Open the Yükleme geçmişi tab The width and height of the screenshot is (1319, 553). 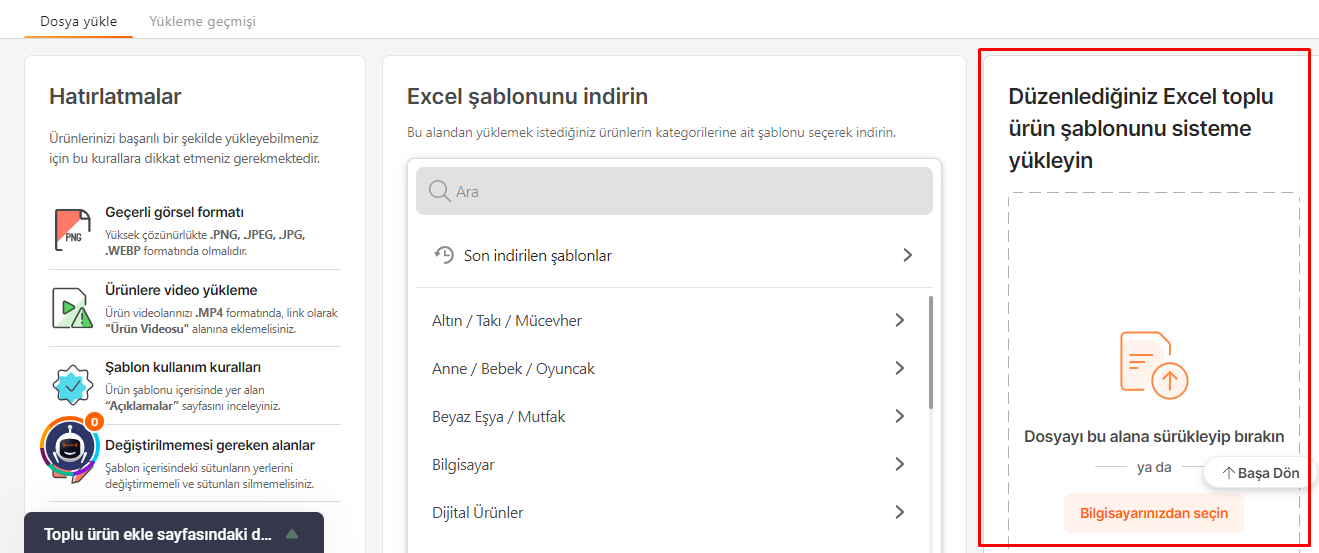point(202,21)
